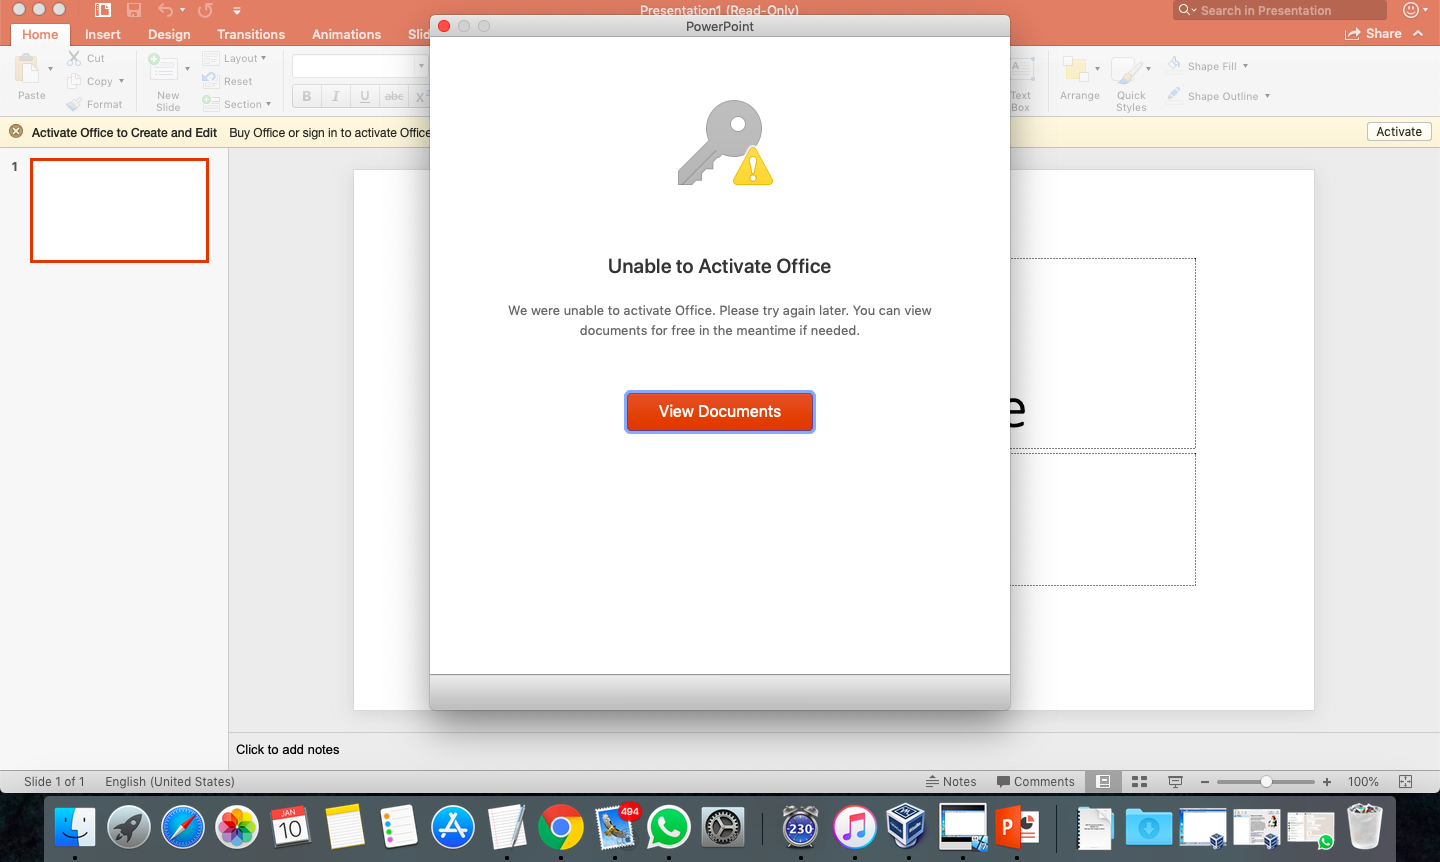Viewport: 1440px width, 862px height.
Task: Click the Search in Presentation field
Action: click(1280, 10)
